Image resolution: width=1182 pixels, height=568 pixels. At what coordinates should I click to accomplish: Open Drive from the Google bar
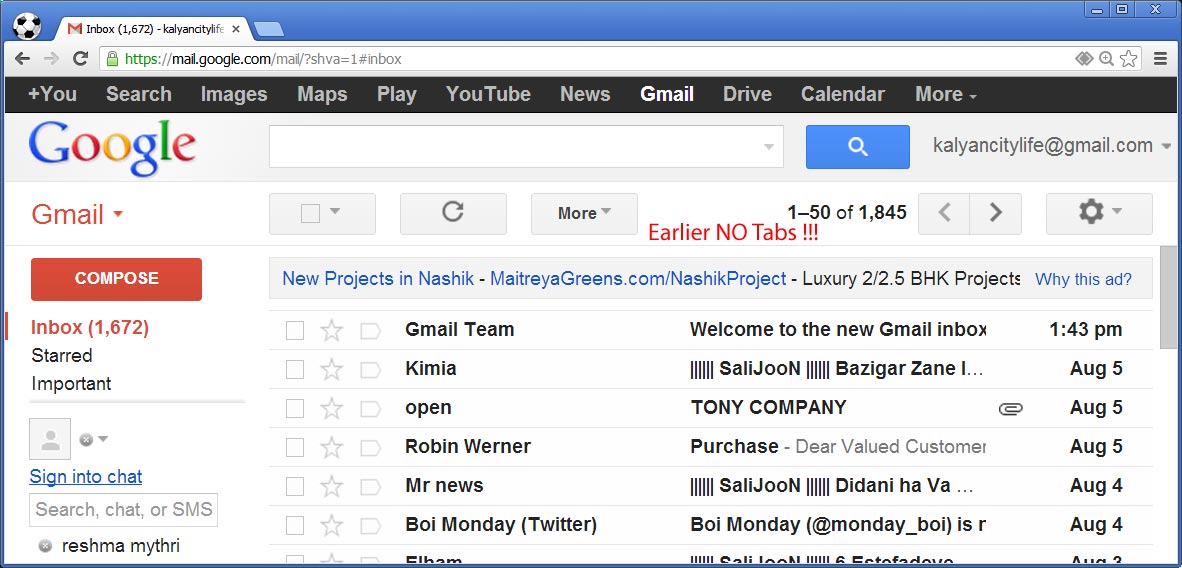pyautogui.click(x=747, y=94)
